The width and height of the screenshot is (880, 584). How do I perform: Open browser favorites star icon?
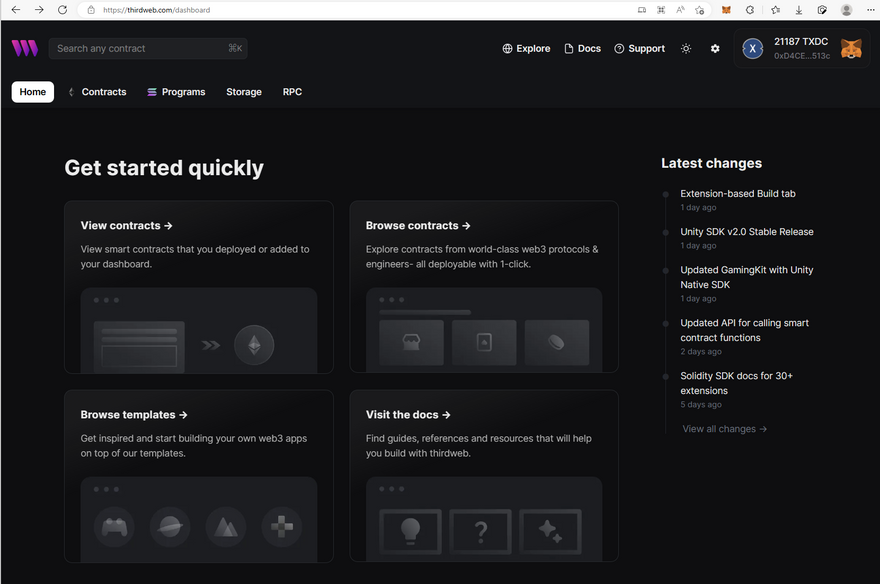click(776, 10)
